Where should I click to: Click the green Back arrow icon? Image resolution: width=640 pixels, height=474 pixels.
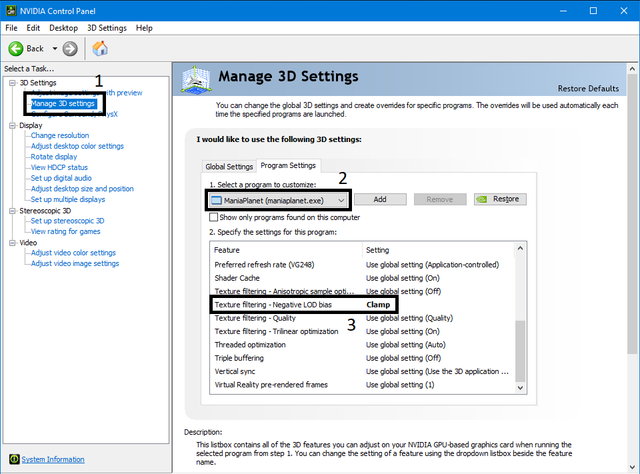click(x=16, y=49)
